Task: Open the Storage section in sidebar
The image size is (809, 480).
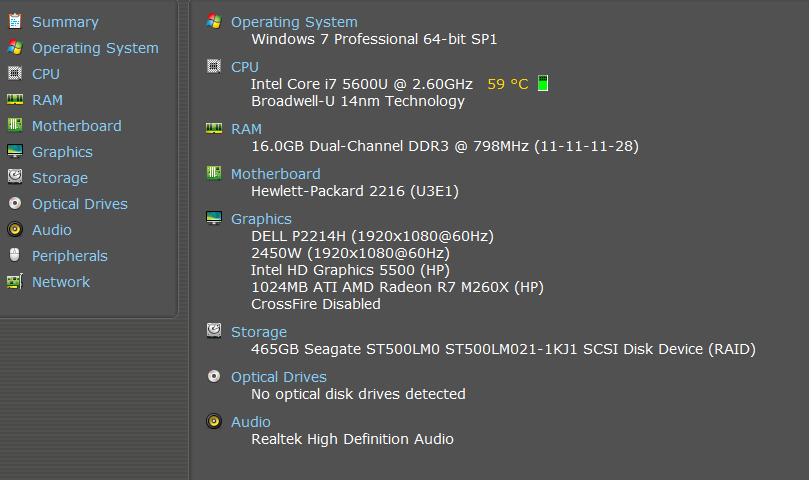Action: pos(59,178)
